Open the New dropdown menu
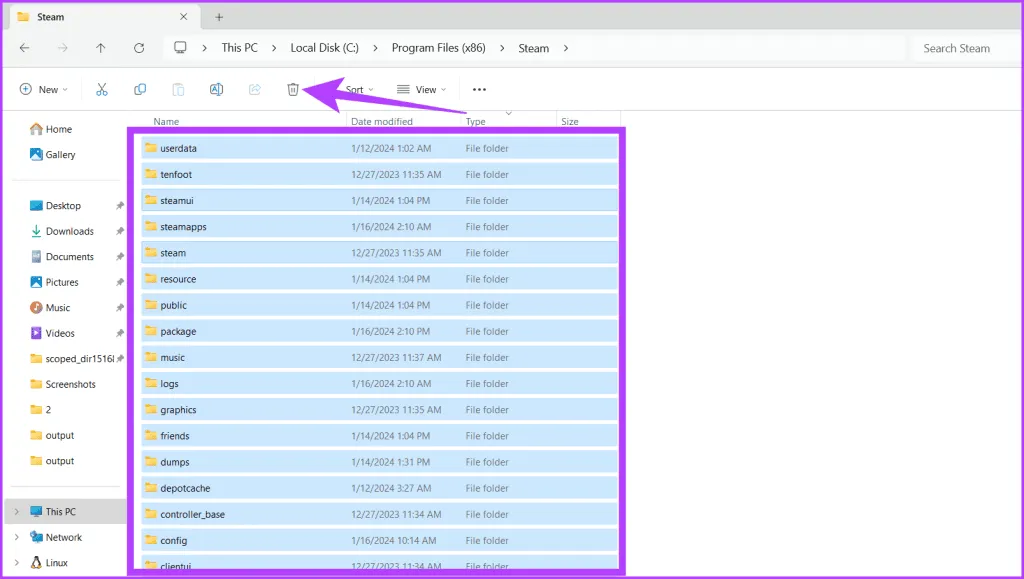Image resolution: width=1024 pixels, height=579 pixels. coord(44,89)
